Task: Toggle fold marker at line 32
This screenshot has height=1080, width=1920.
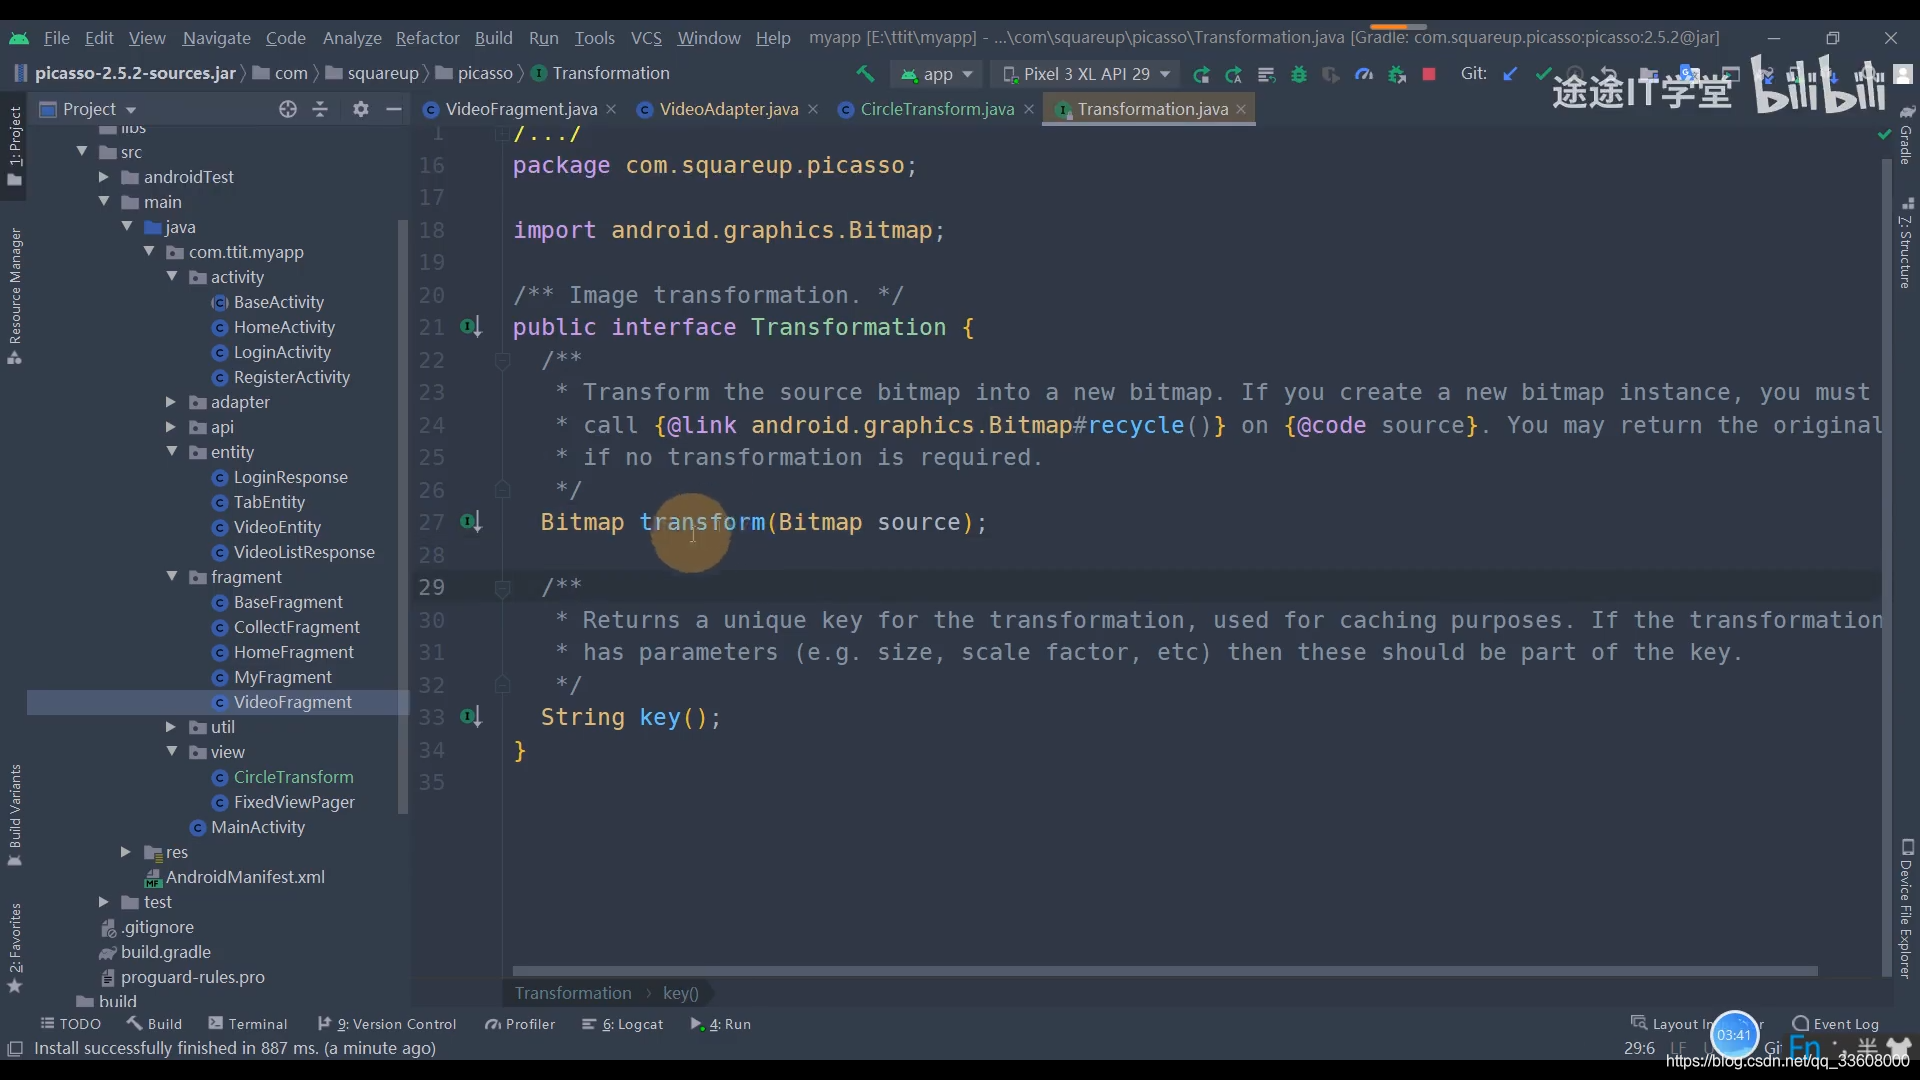Action: click(x=503, y=685)
